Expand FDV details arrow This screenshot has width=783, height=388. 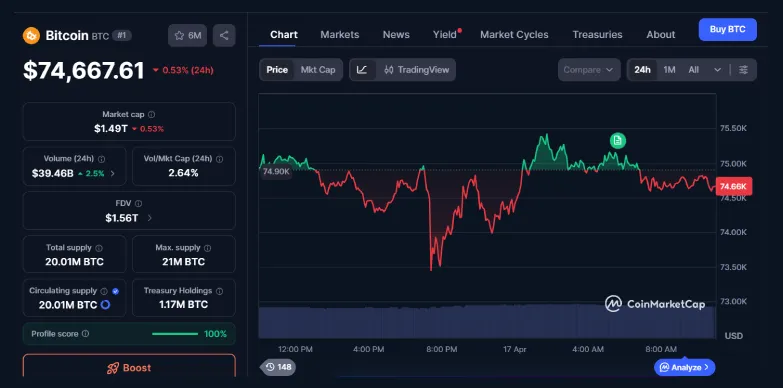click(150, 218)
